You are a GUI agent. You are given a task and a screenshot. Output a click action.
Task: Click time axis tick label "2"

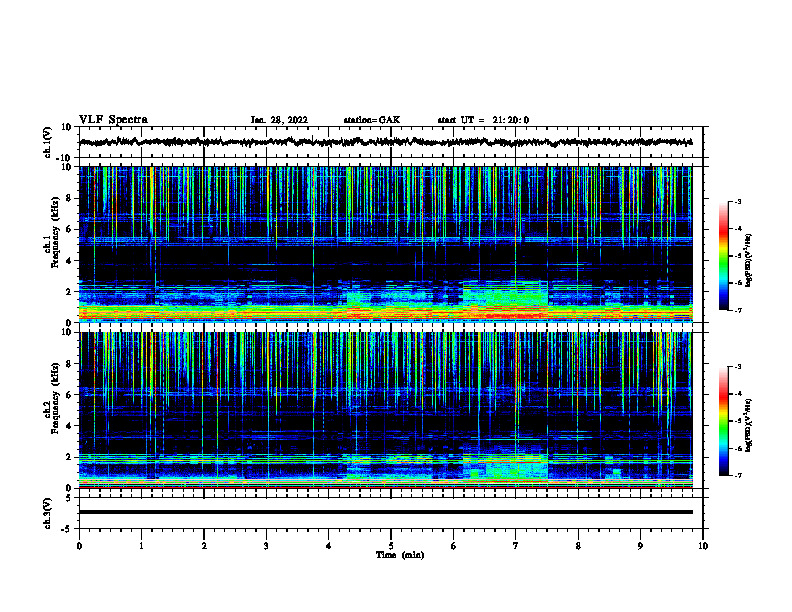pyautogui.click(x=204, y=546)
